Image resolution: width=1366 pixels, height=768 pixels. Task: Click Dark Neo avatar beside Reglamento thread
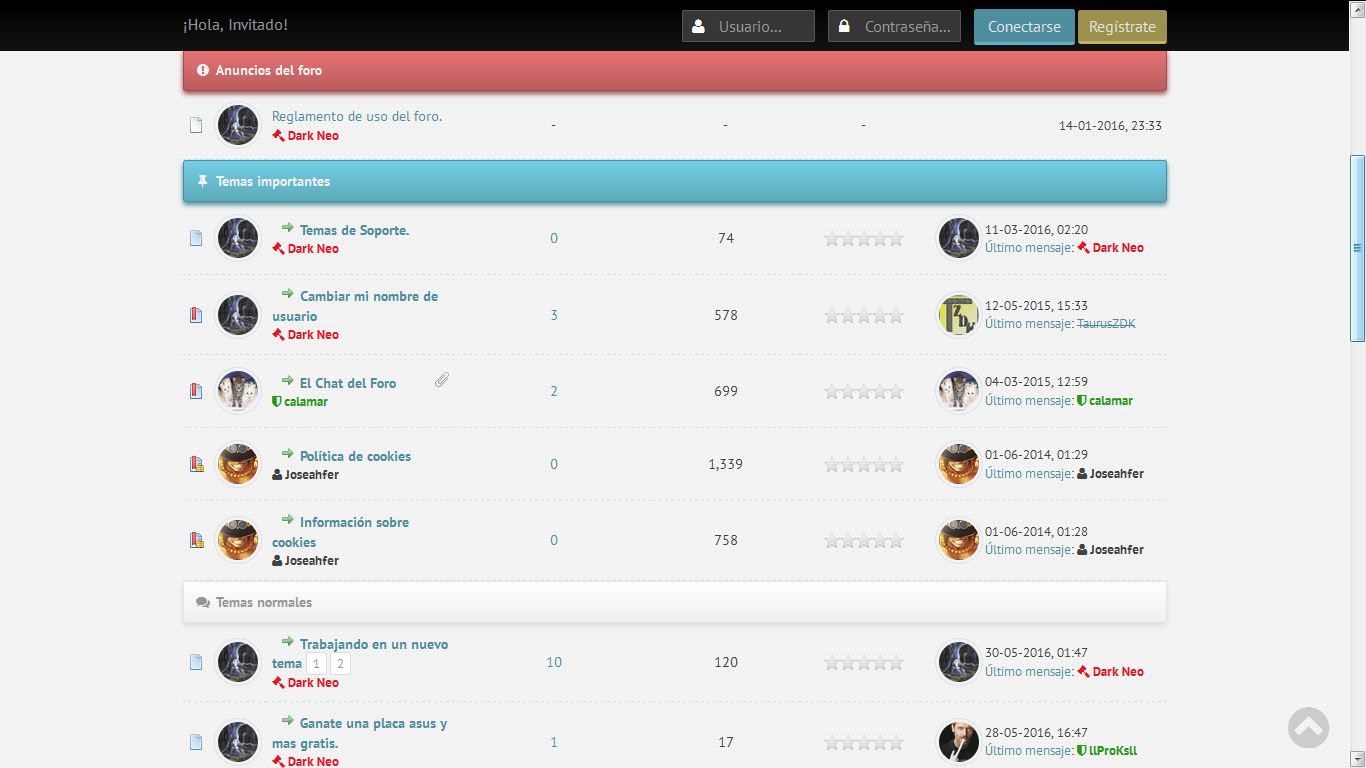point(238,125)
